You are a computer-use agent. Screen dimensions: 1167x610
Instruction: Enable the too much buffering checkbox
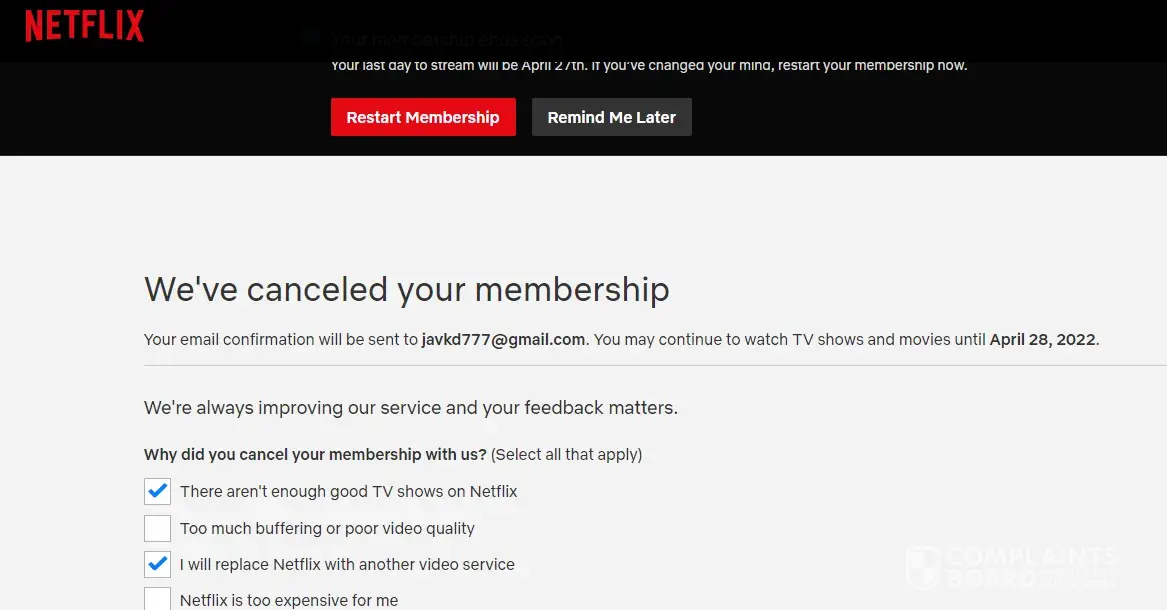(157, 528)
